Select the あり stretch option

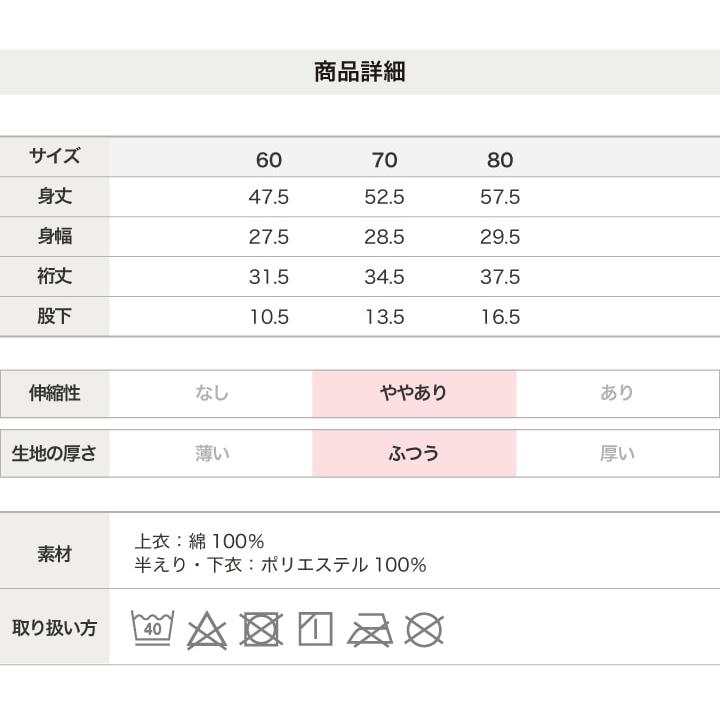coord(617,393)
